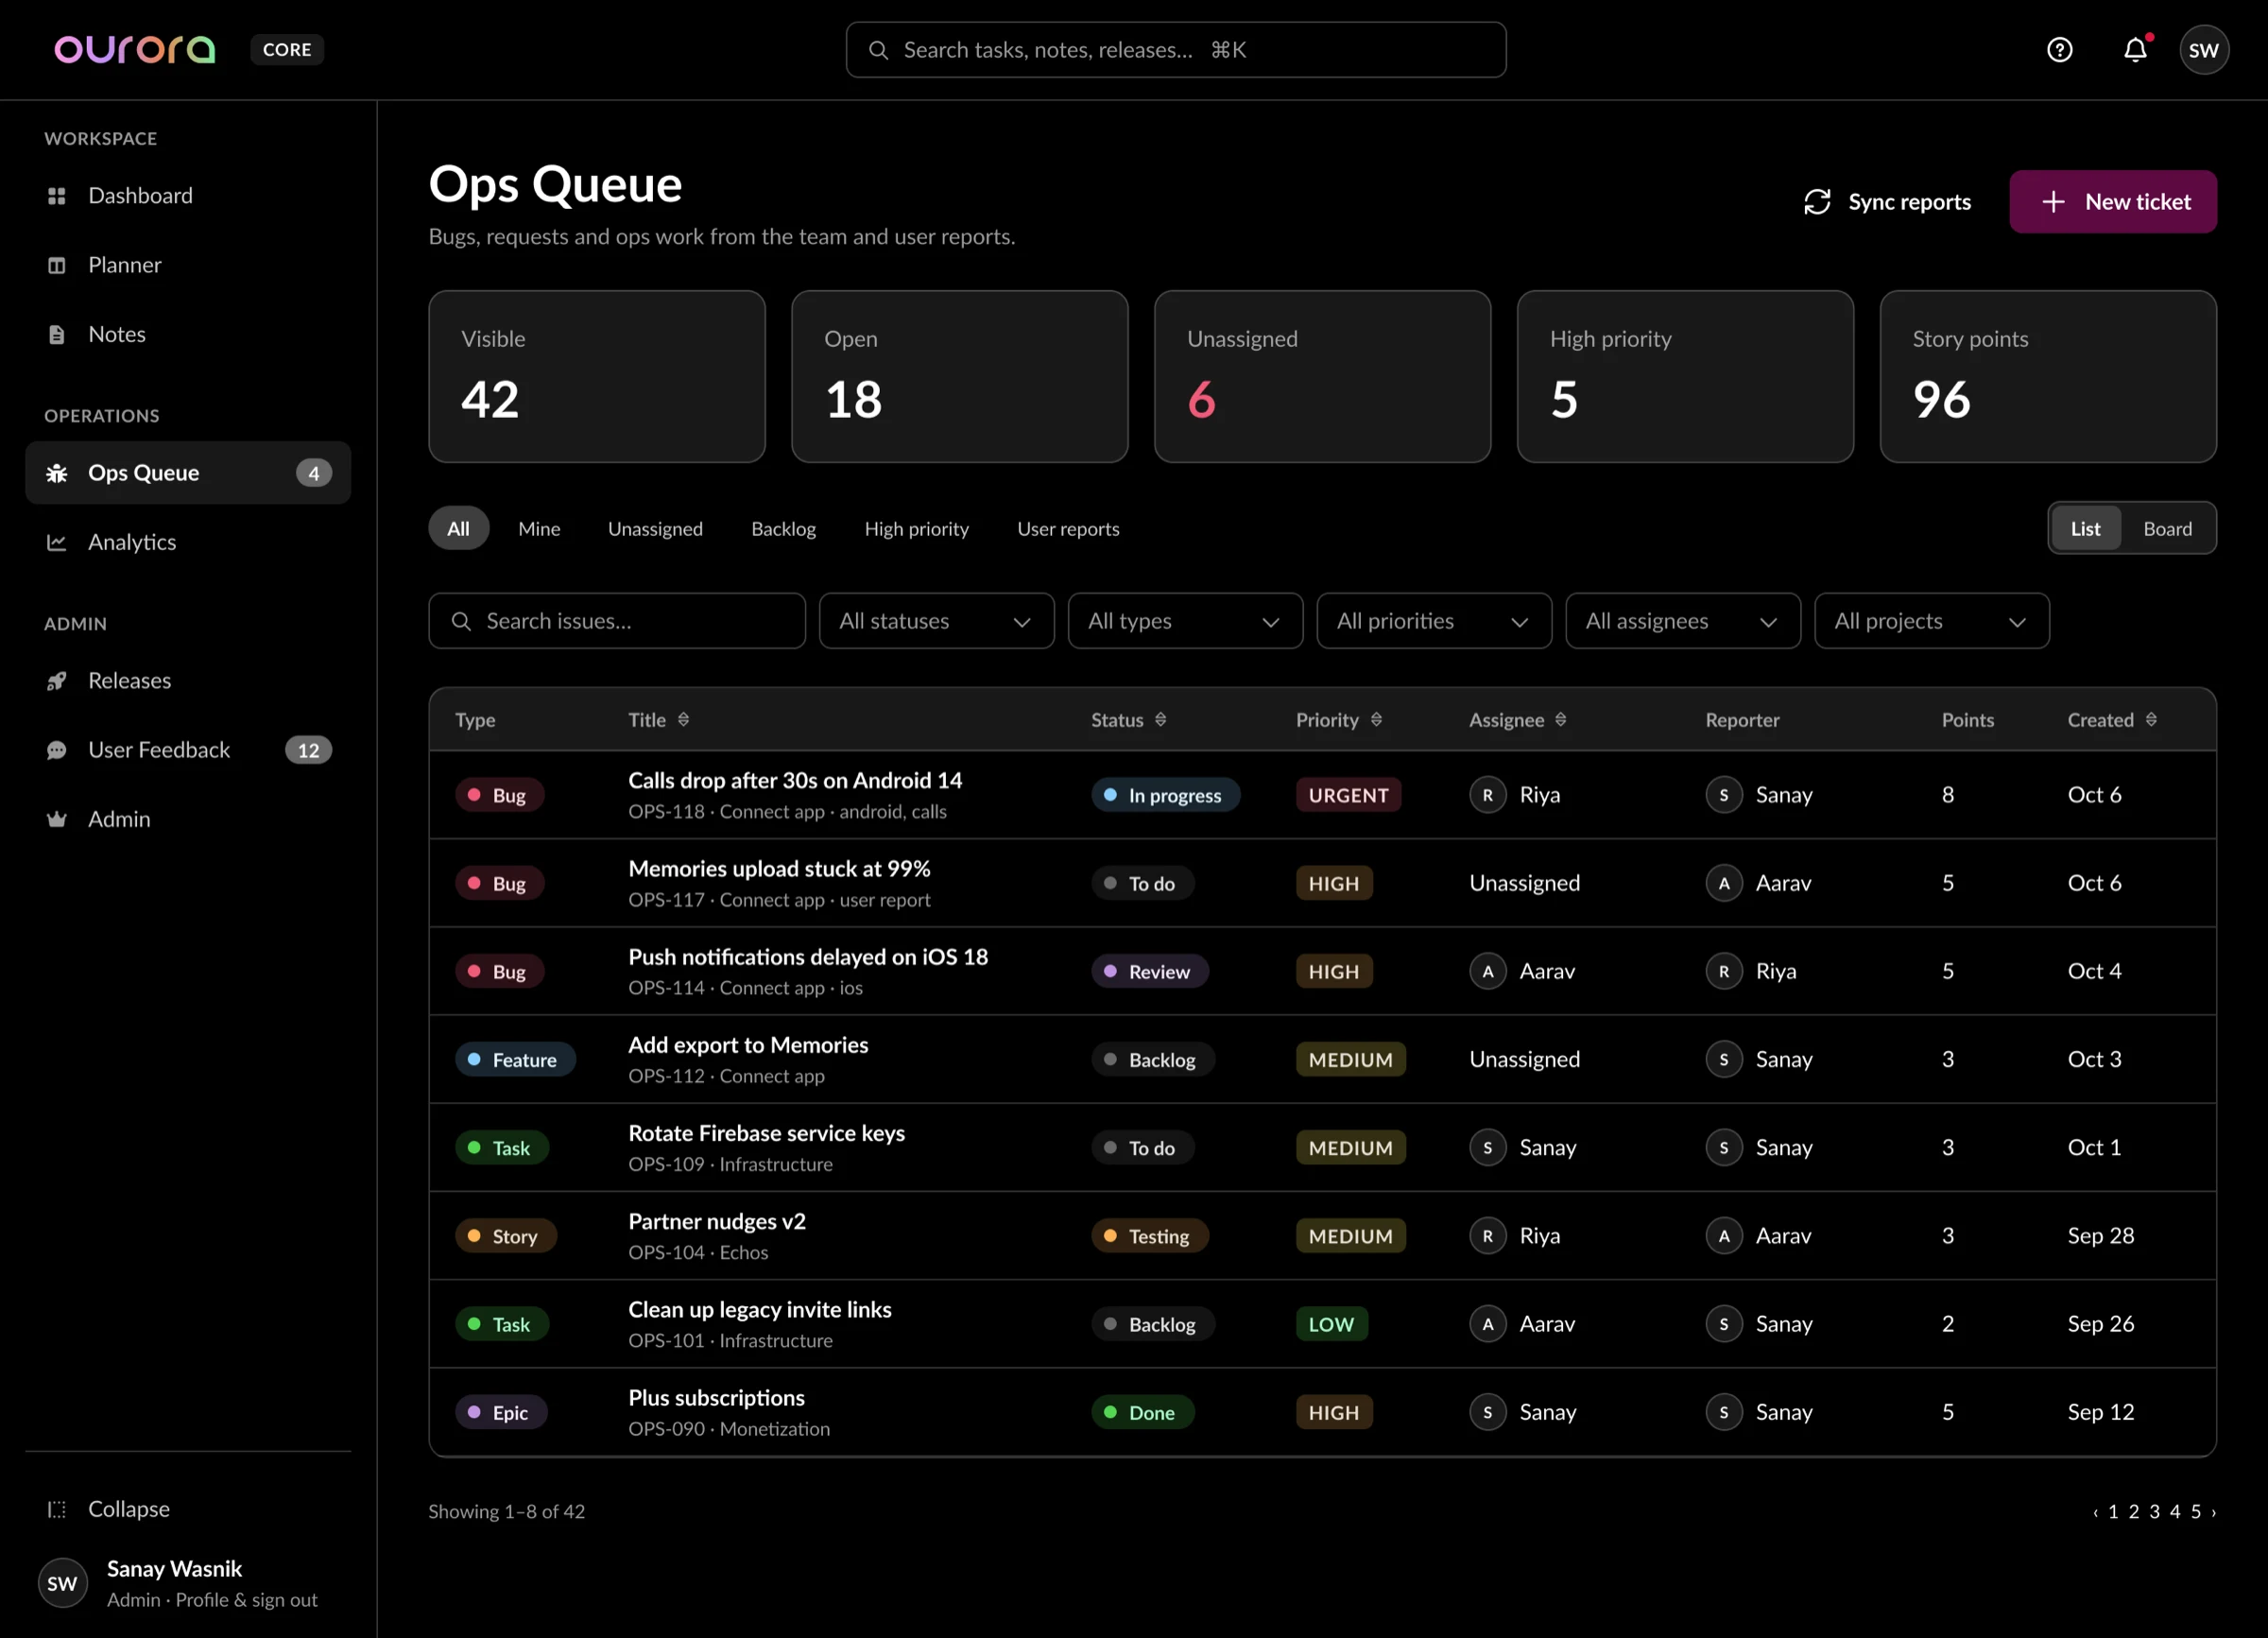This screenshot has height=1638, width=2268.
Task: Open the SW avatar in top bar
Action: coord(2203,50)
